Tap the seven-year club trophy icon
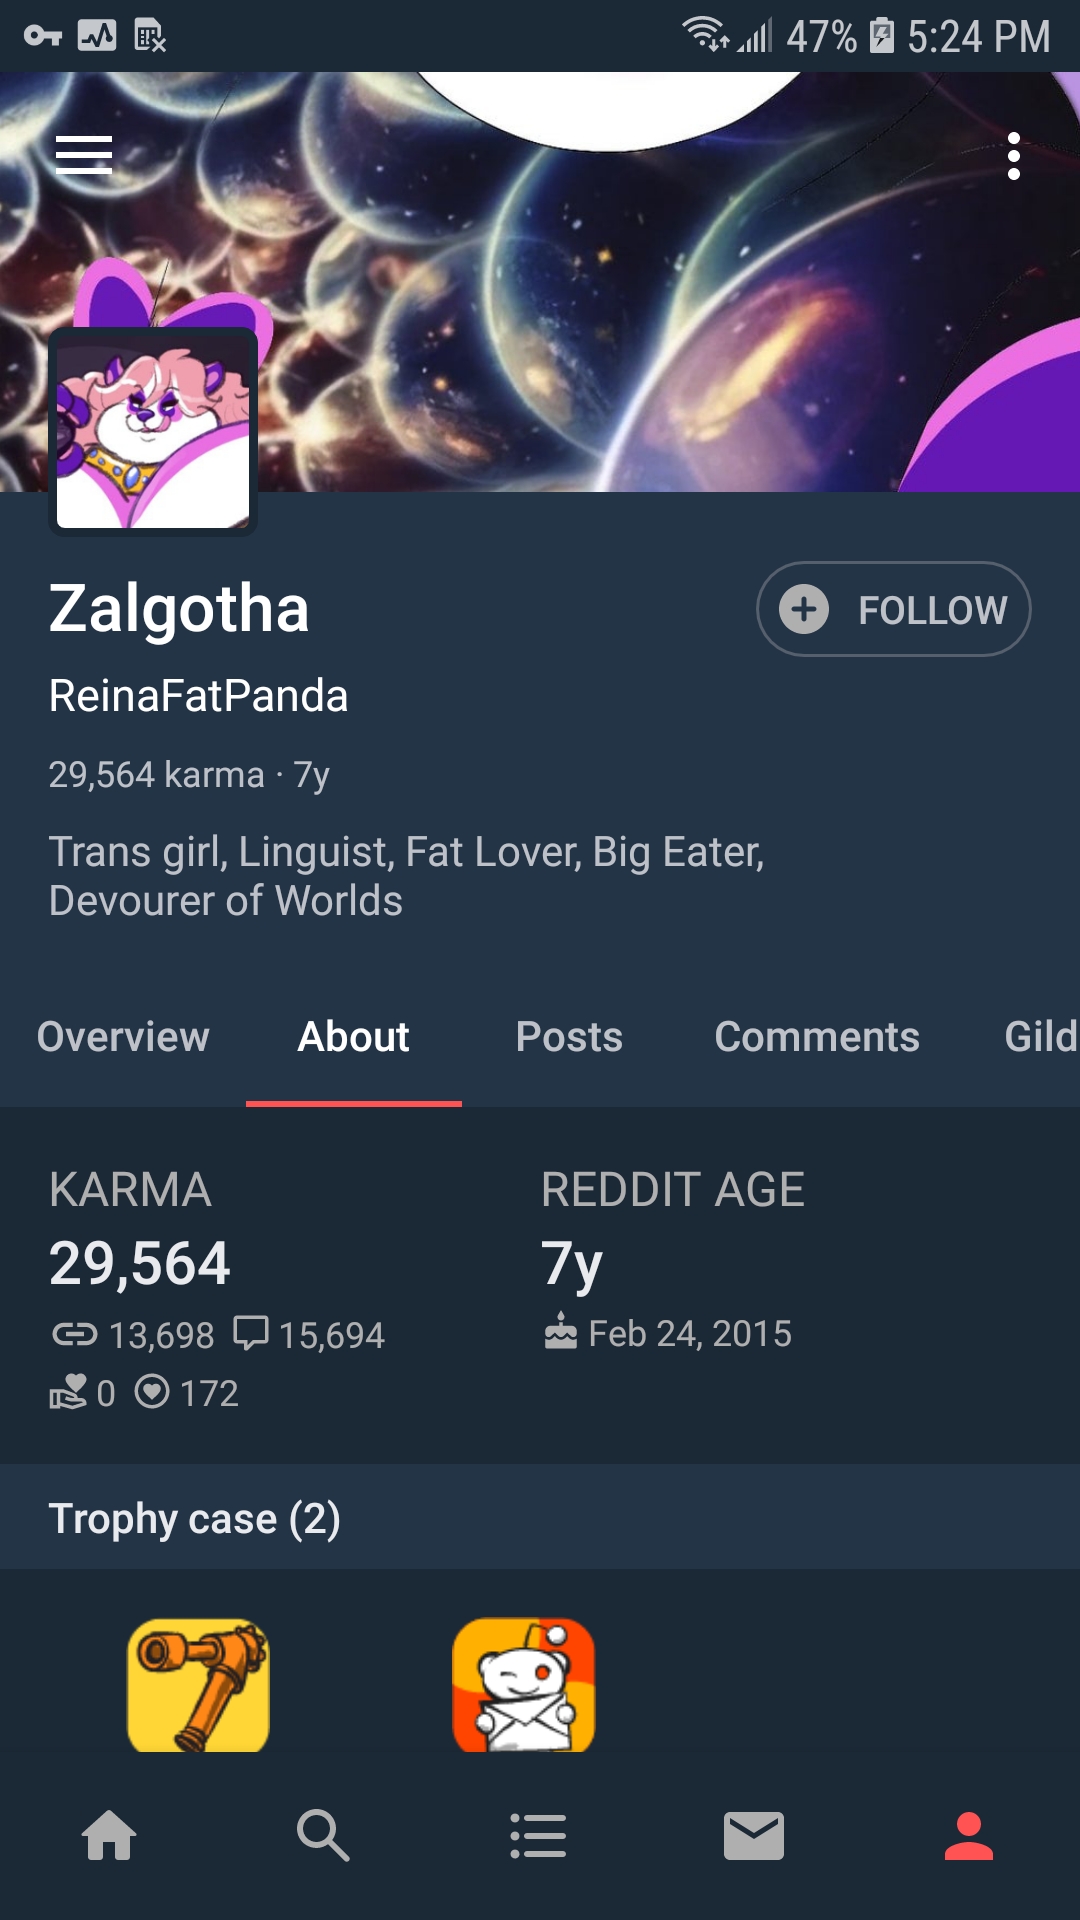Screen dimensions: 1080x1920 tap(199, 1685)
